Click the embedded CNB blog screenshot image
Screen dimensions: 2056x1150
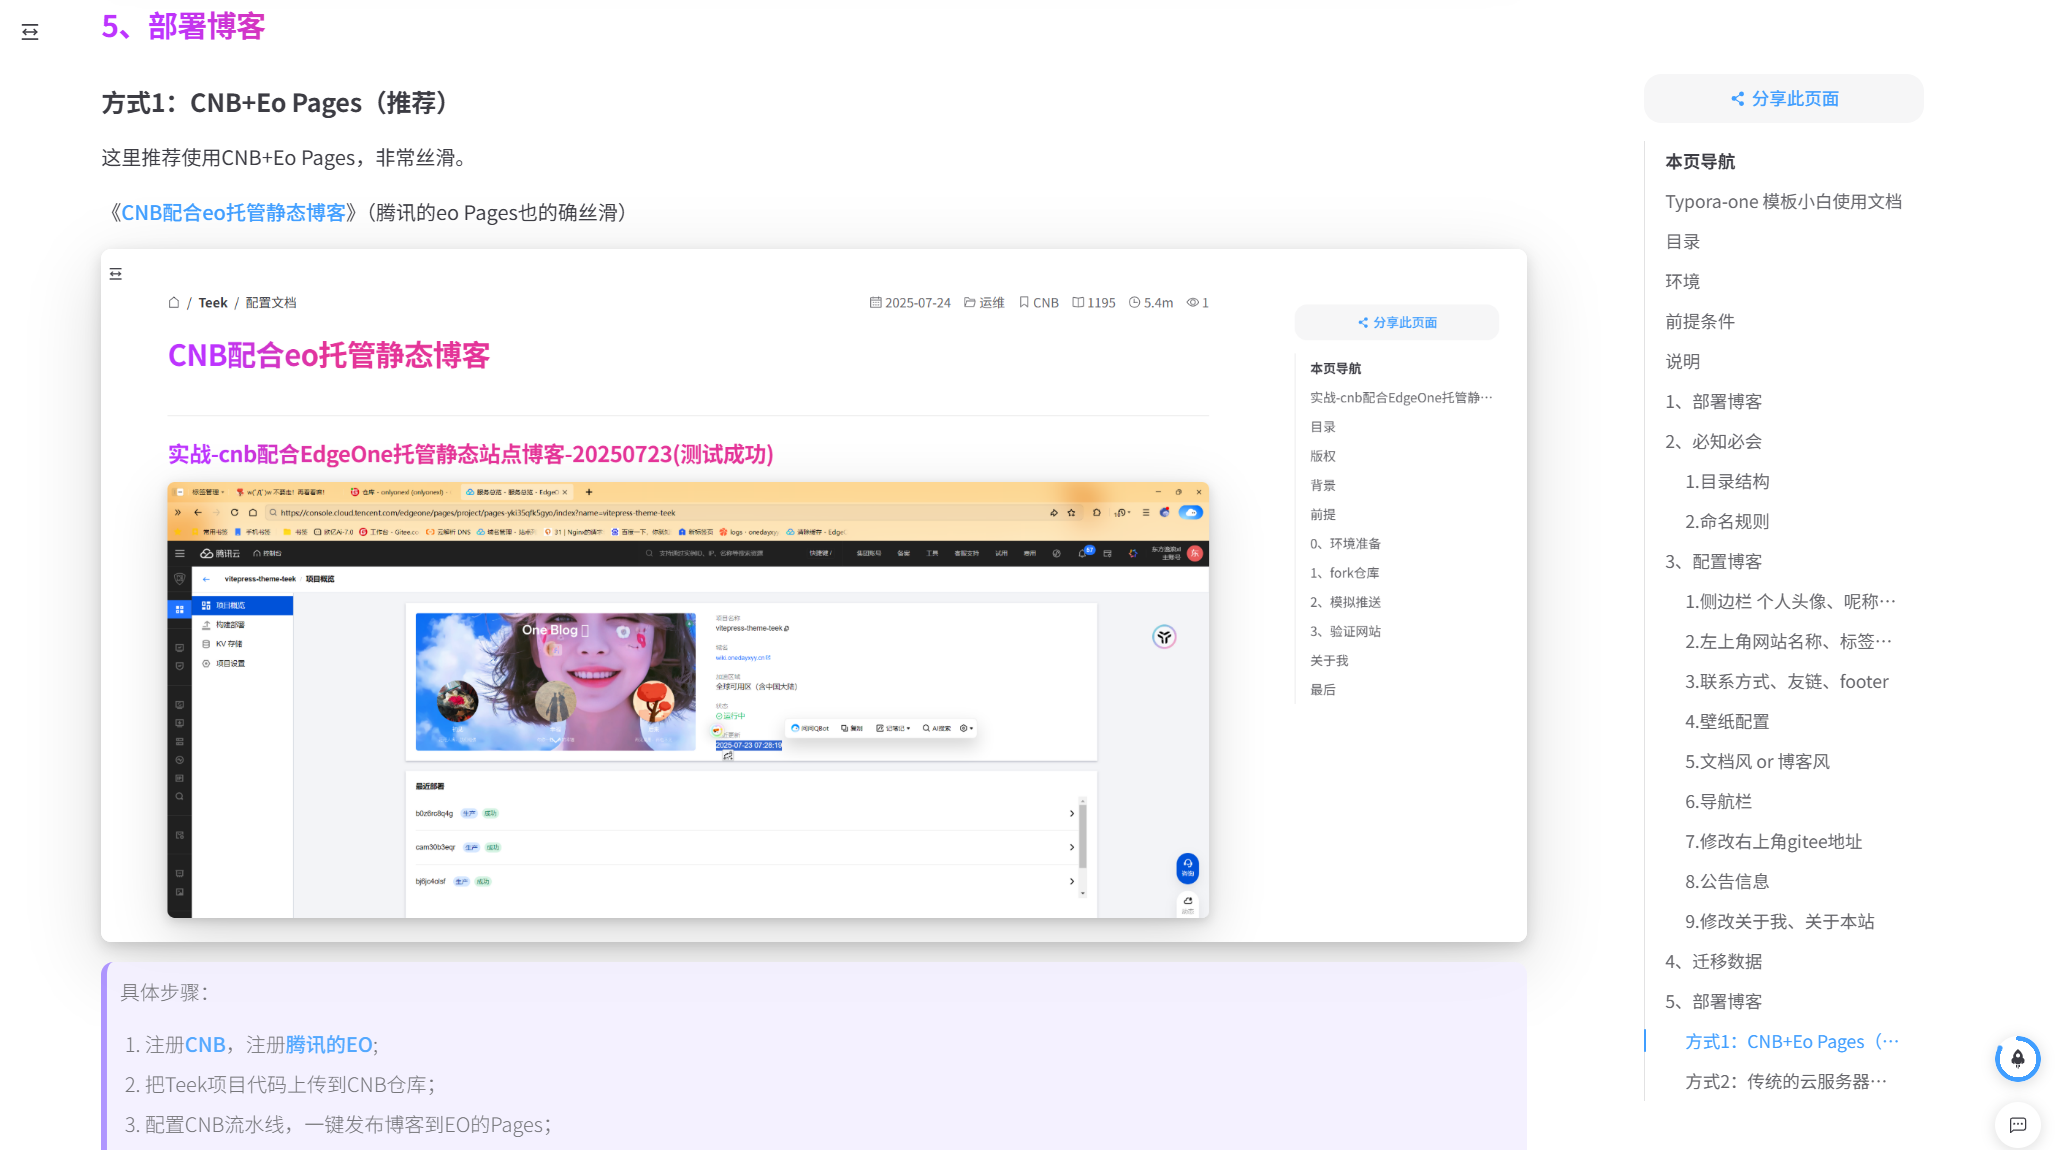[813, 595]
